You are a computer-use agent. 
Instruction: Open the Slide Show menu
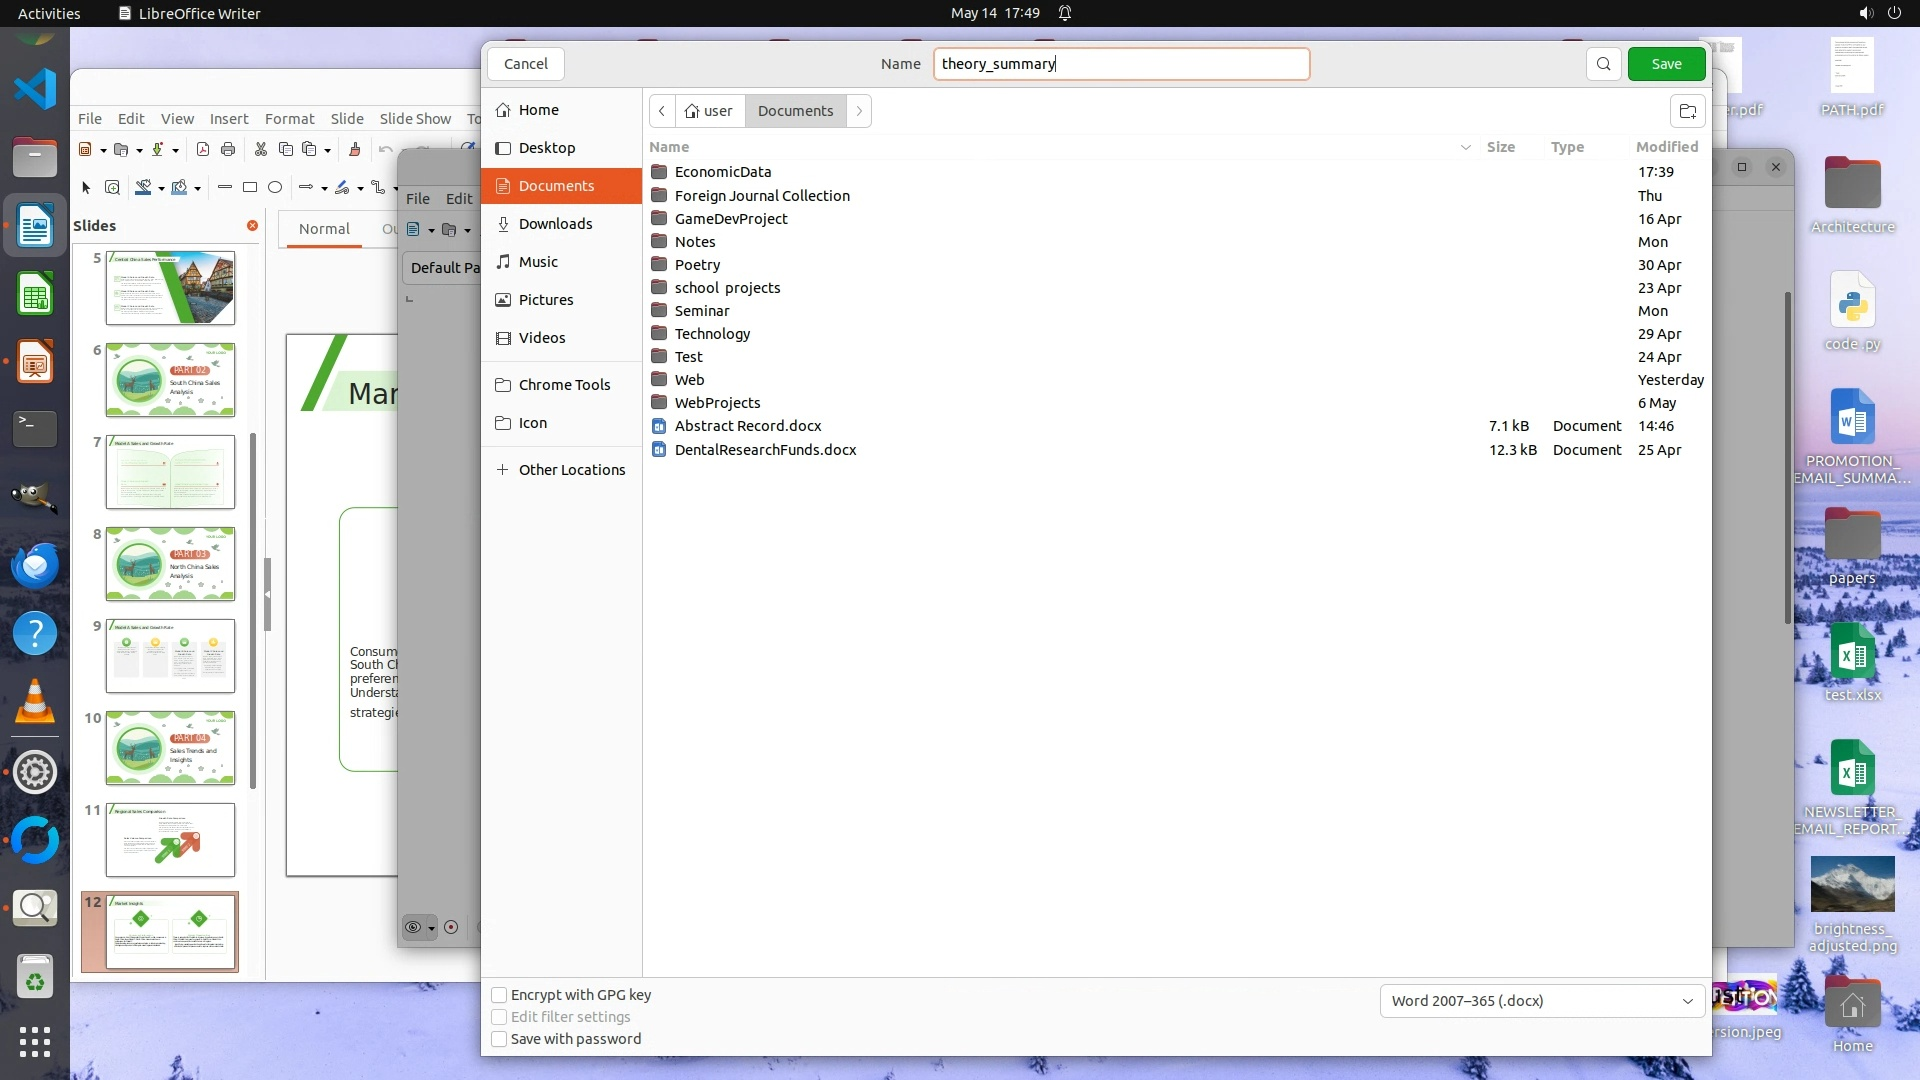(415, 118)
